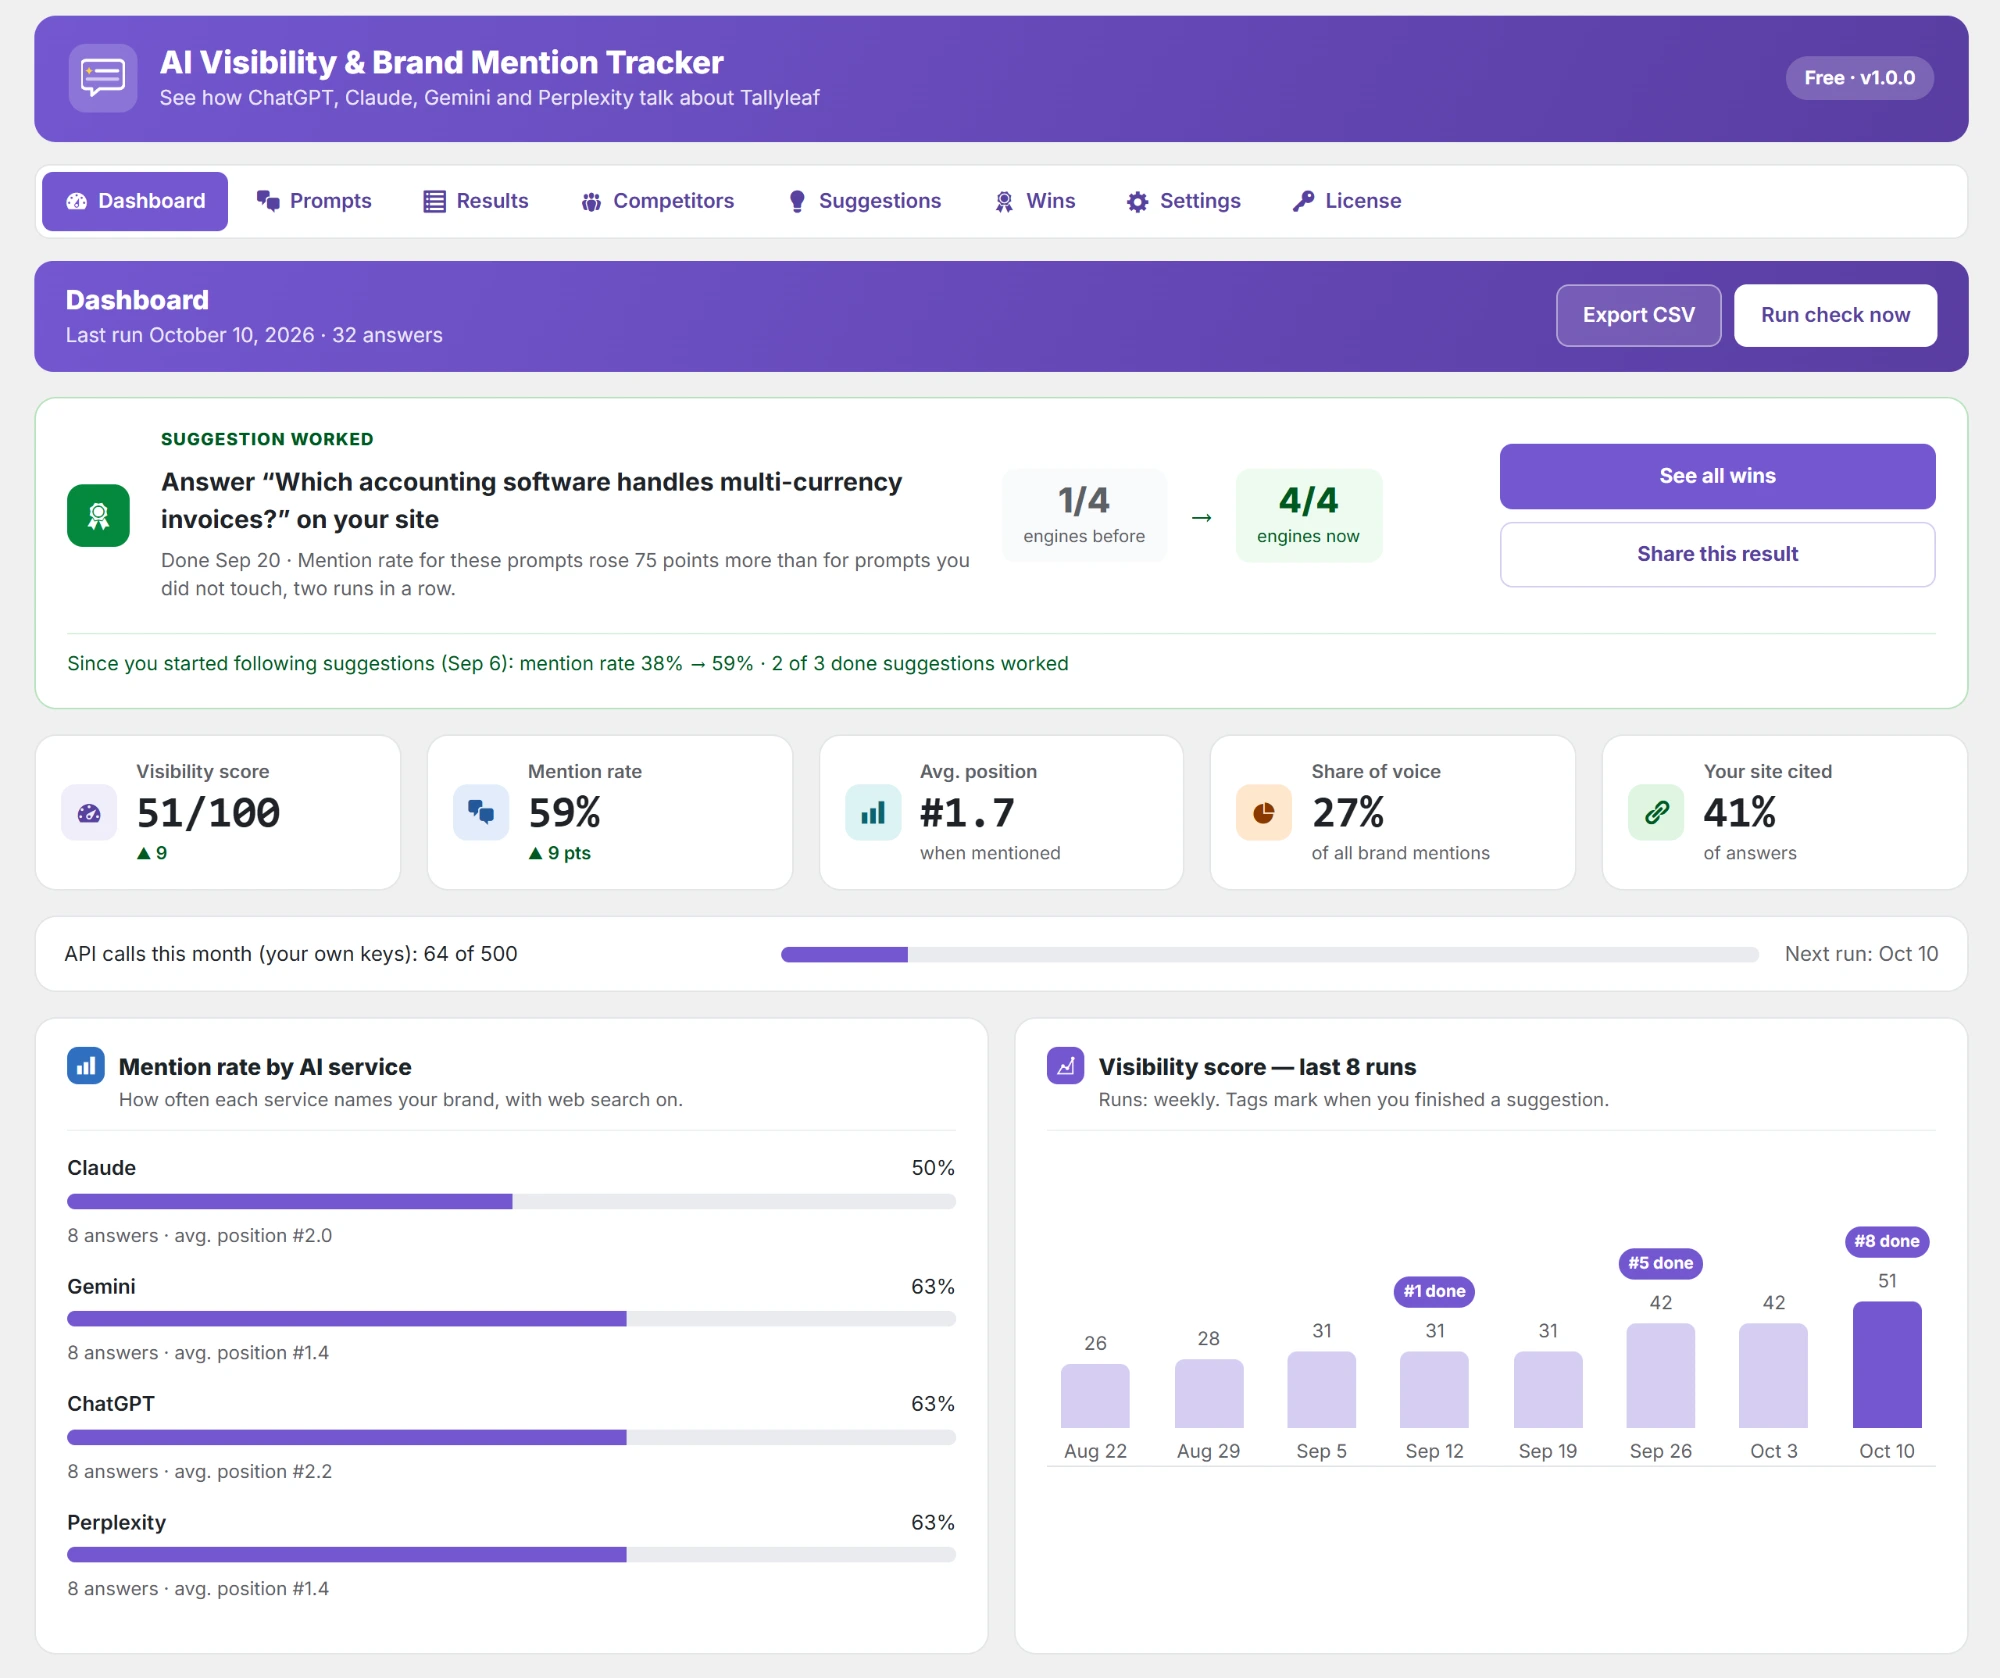2000x1678 pixels.
Task: Click the 1/4 engines before box
Action: (x=1084, y=516)
